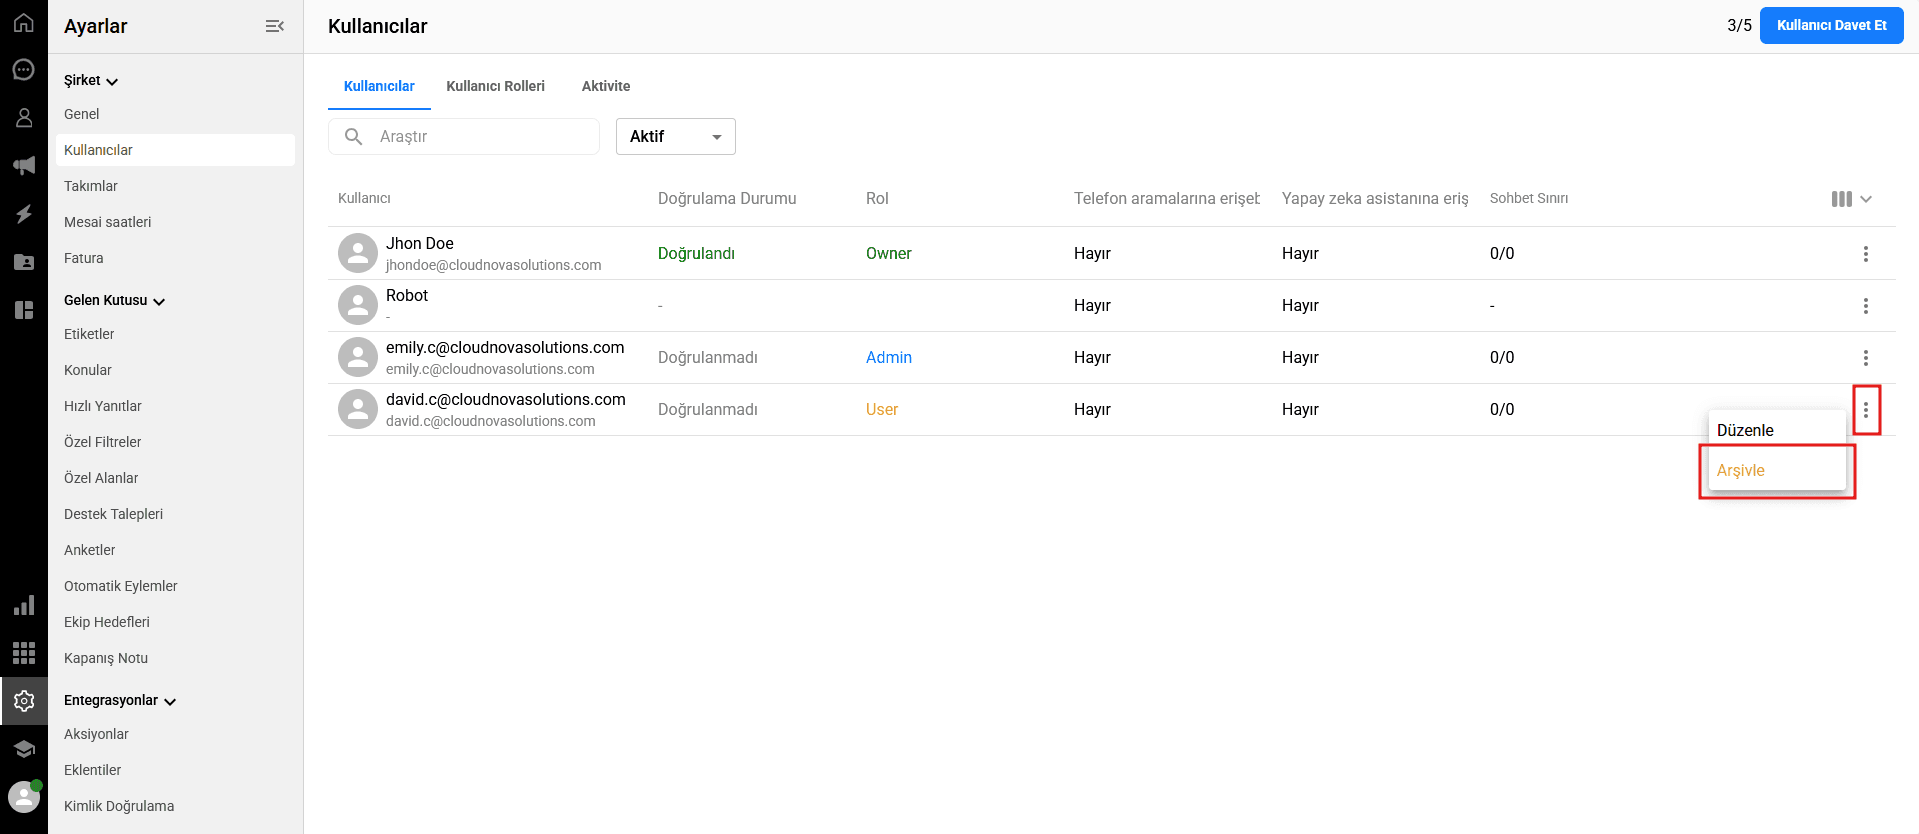Open the home icon in left rail
This screenshot has height=834, width=1919.
pyautogui.click(x=24, y=23)
